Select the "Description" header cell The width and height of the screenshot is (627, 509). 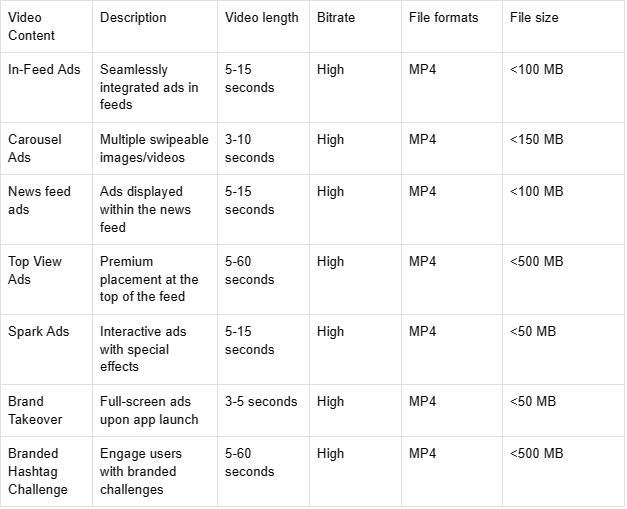[x=133, y=18]
